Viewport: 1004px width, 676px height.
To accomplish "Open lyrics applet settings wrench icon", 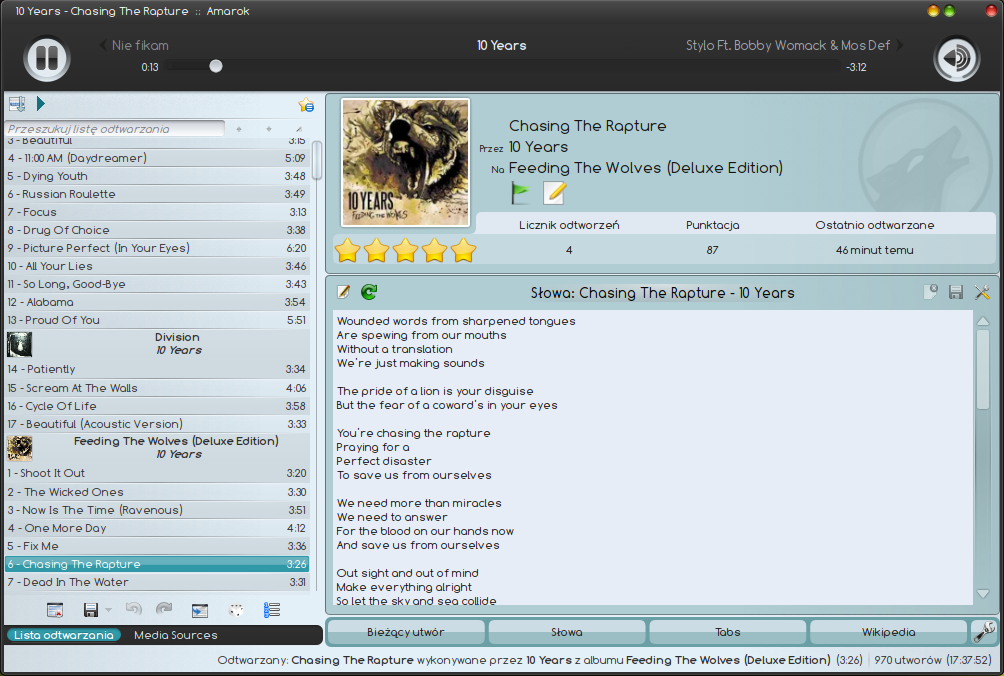I will pyautogui.click(x=982, y=292).
